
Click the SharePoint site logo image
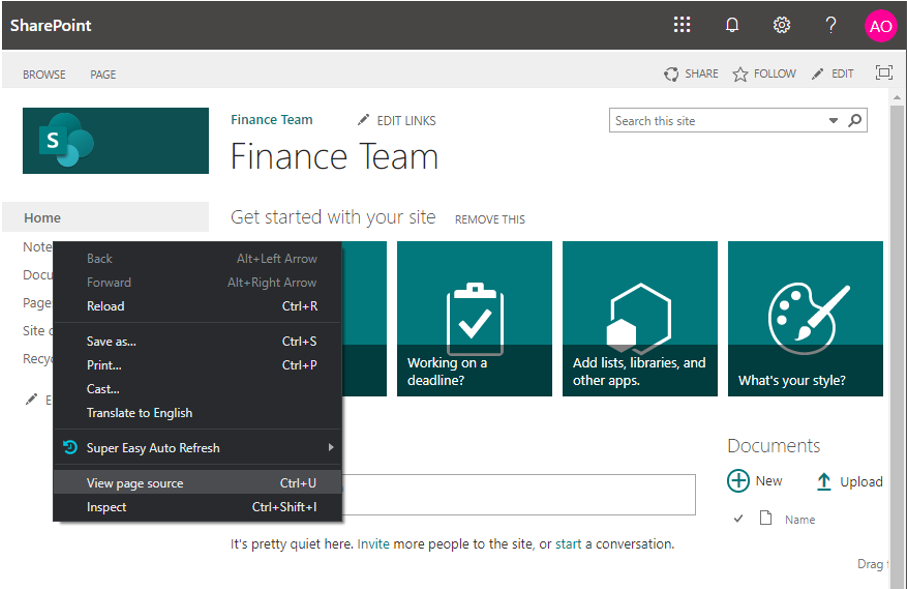(116, 141)
